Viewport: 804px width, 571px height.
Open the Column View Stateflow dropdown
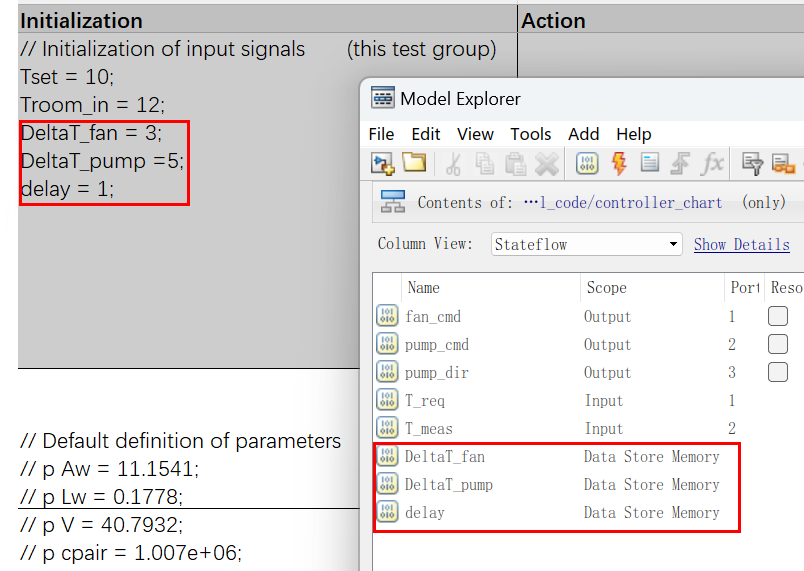coord(587,244)
